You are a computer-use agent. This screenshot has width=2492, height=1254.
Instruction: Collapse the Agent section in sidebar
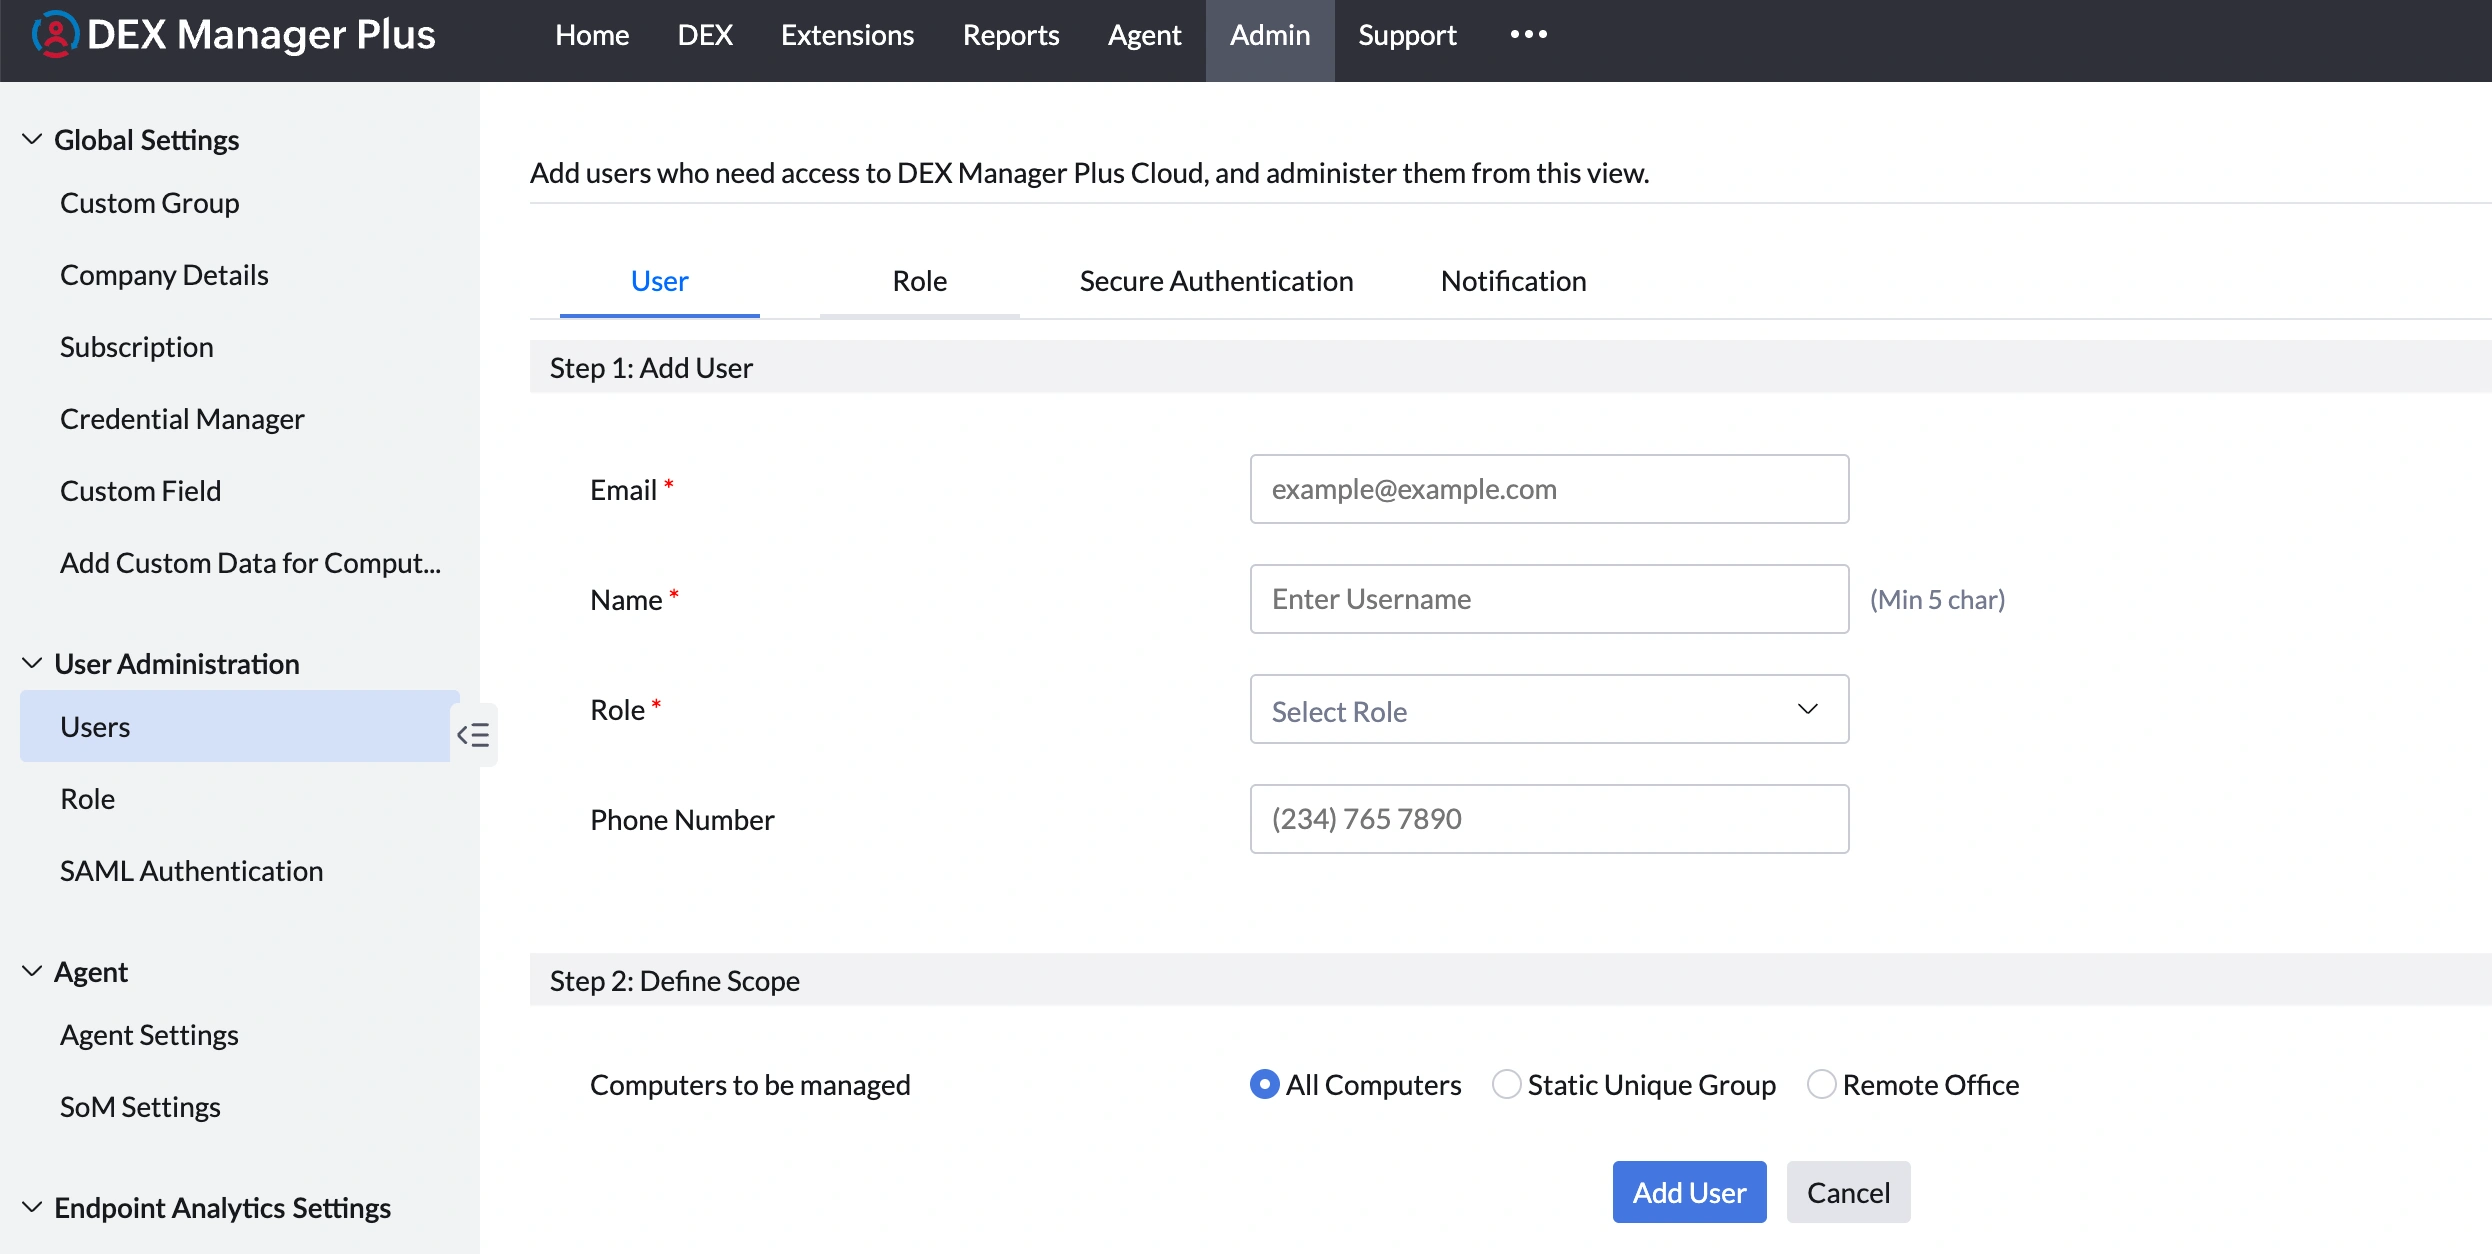32,972
